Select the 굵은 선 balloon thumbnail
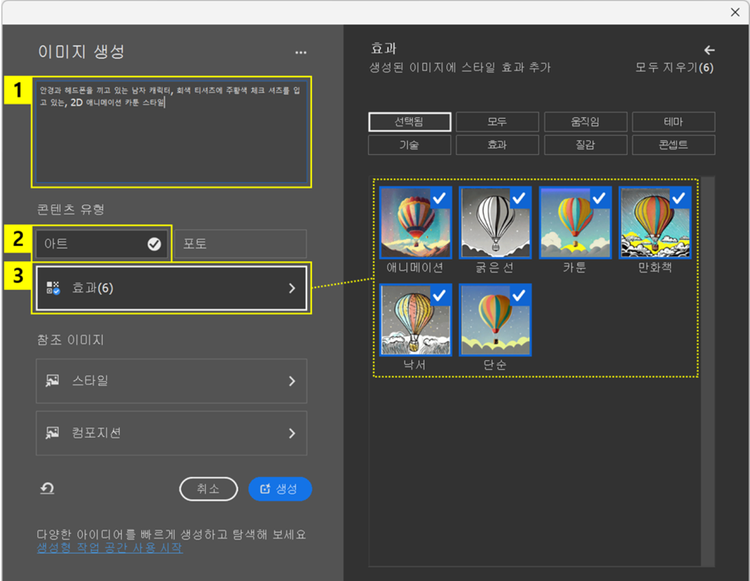Image resolution: width=750 pixels, height=581 pixels. (495, 223)
